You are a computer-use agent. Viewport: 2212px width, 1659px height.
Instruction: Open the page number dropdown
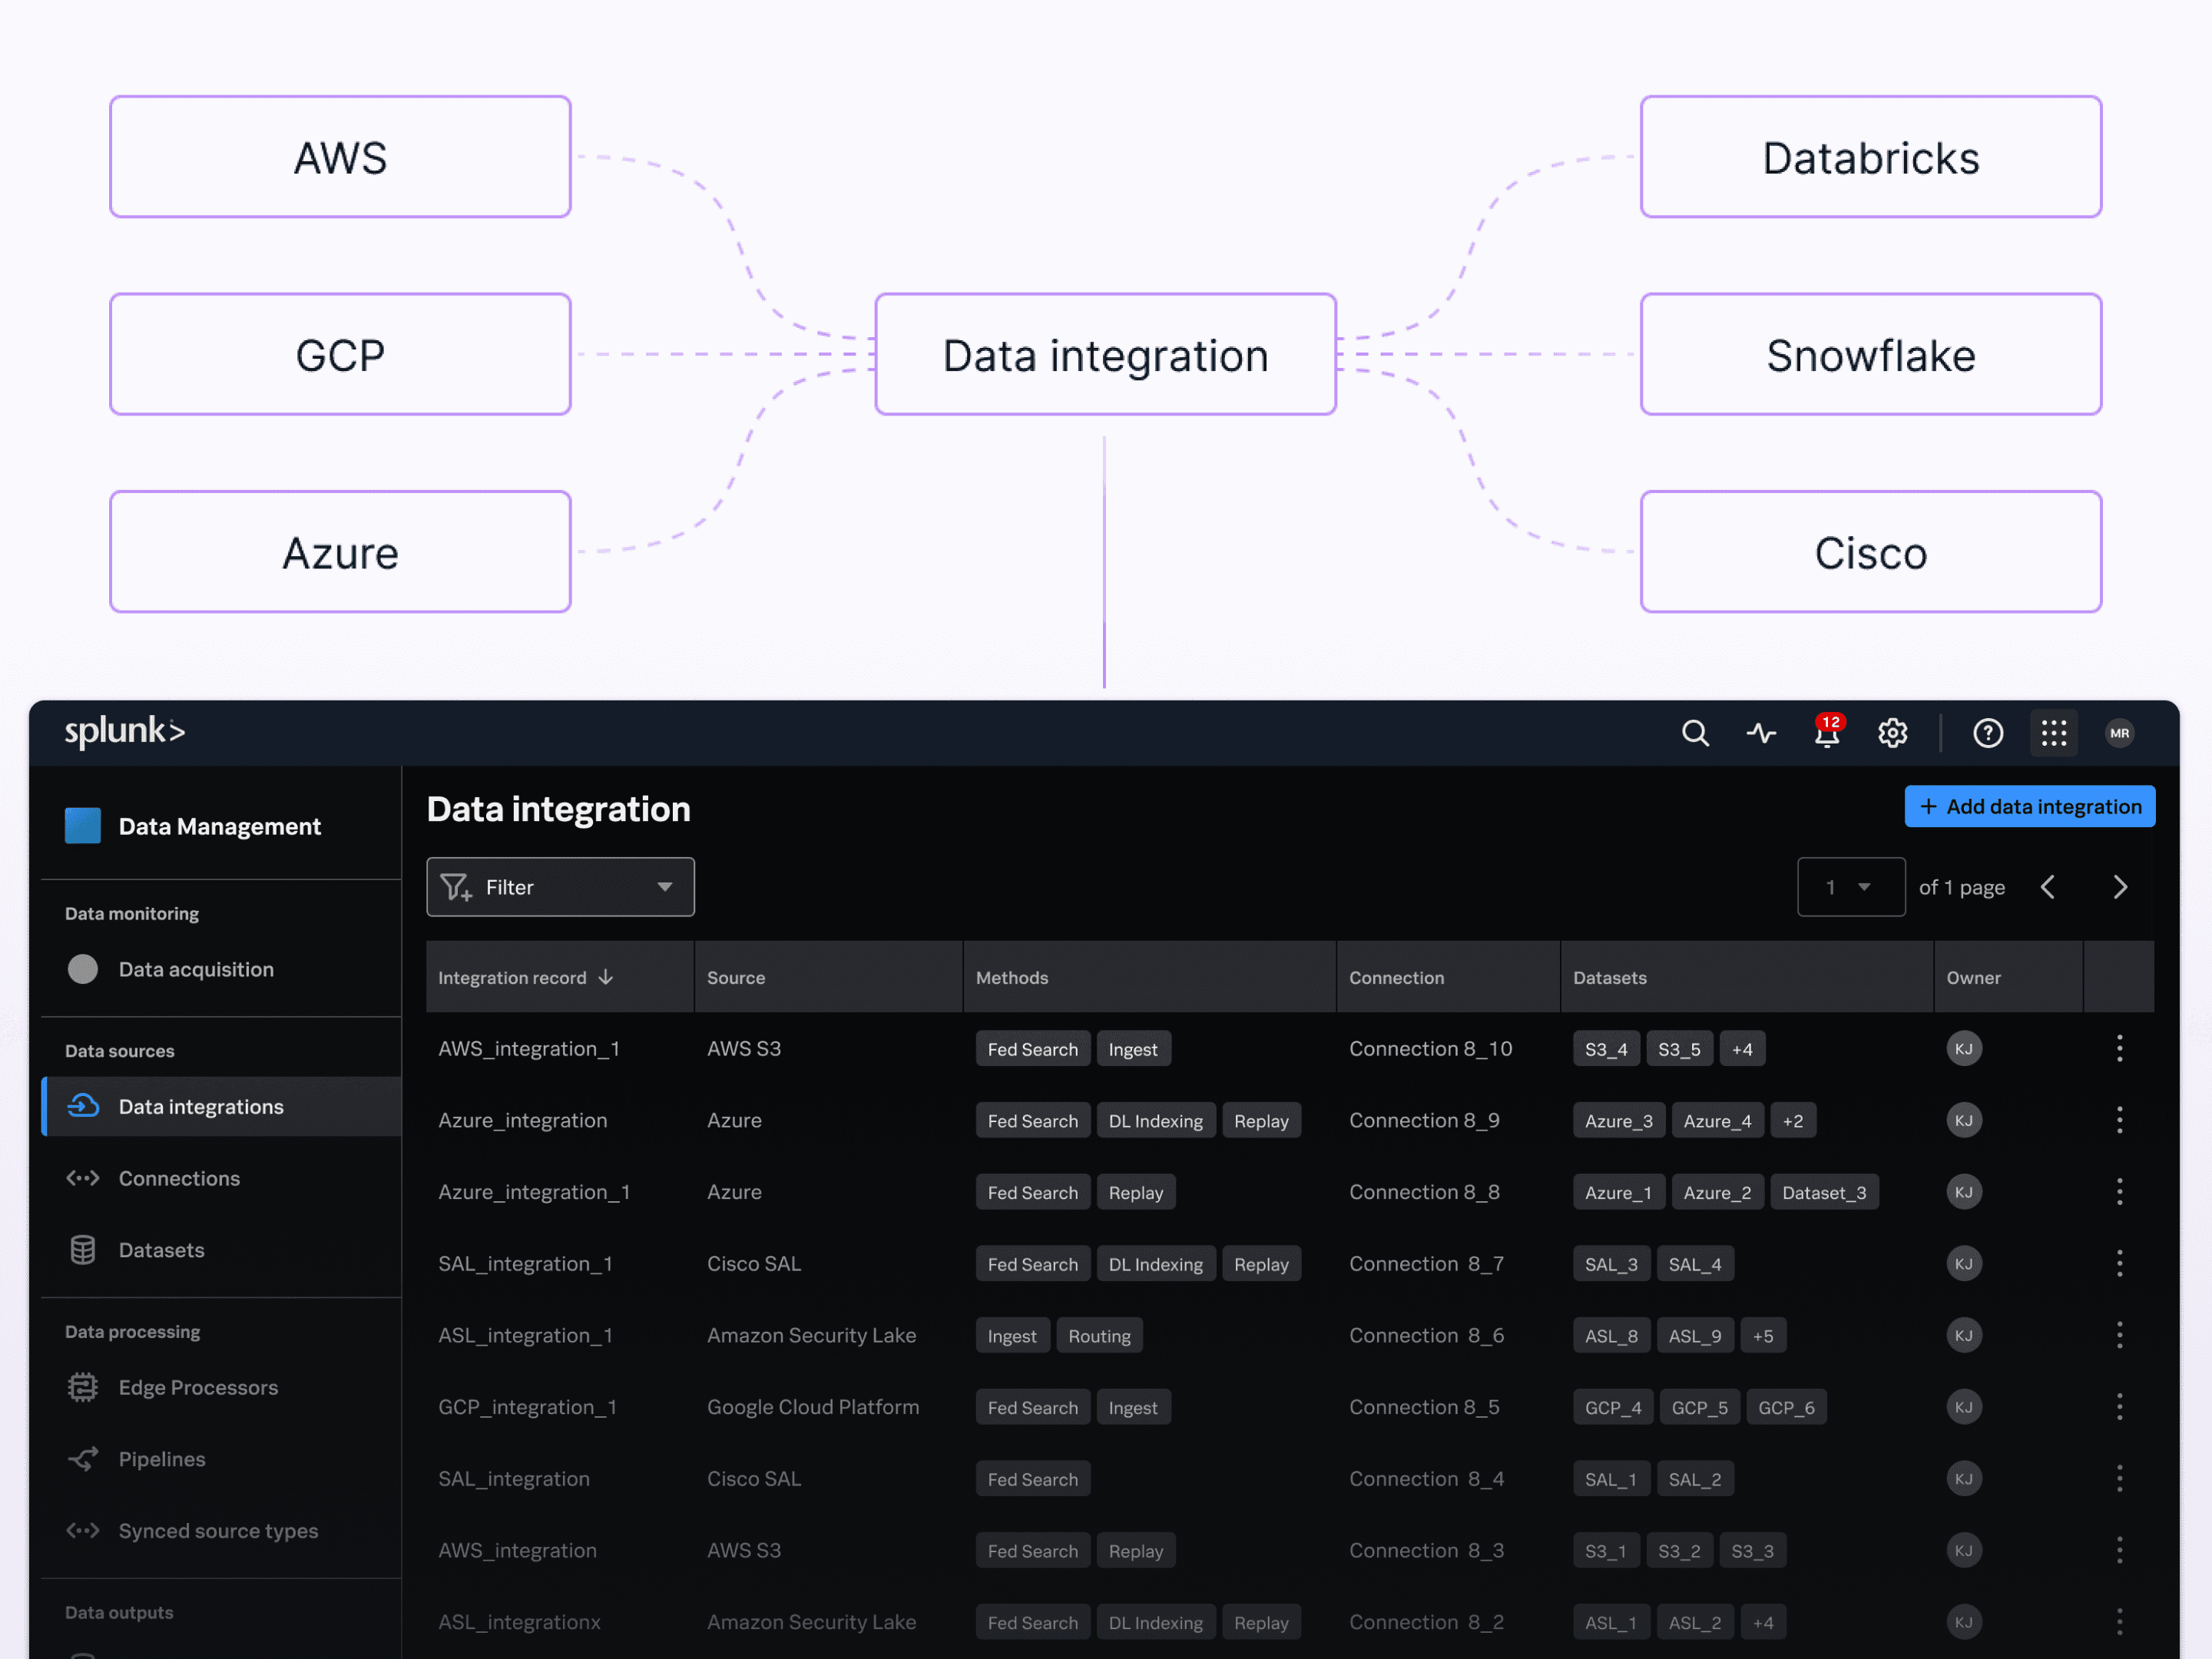1850,887
